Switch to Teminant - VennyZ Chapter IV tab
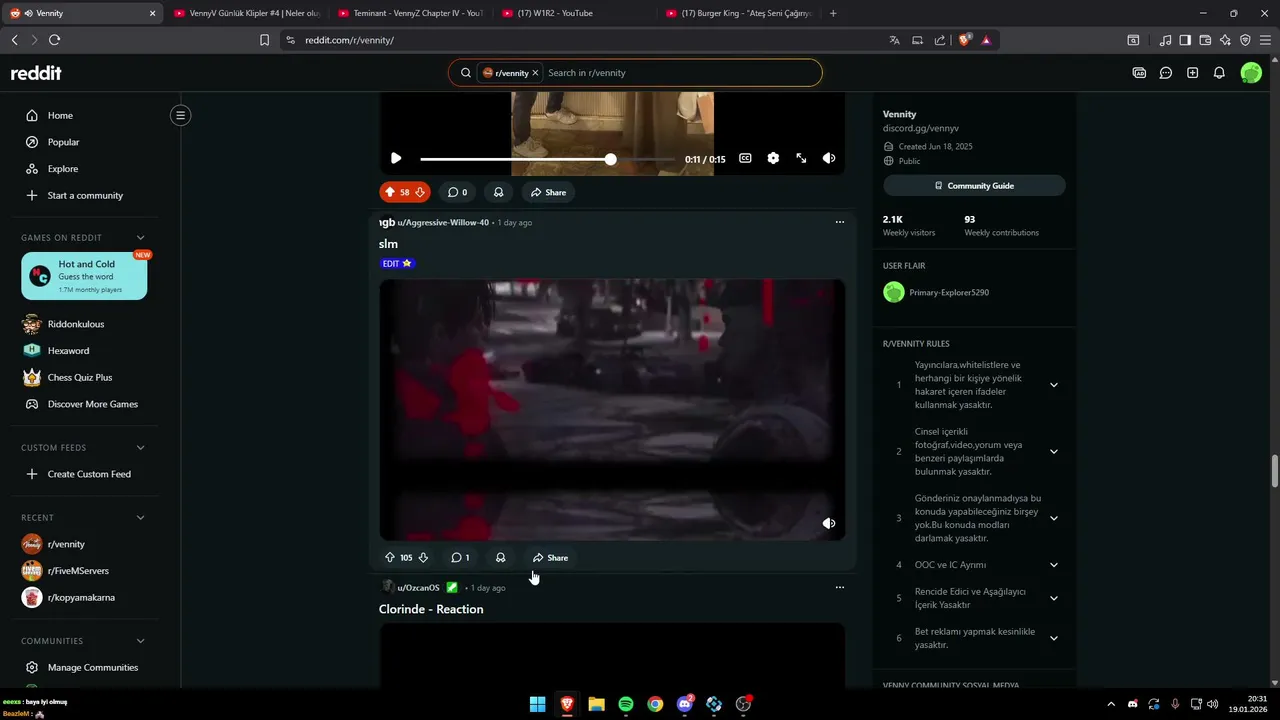This screenshot has height=720, width=1280. click(x=411, y=13)
